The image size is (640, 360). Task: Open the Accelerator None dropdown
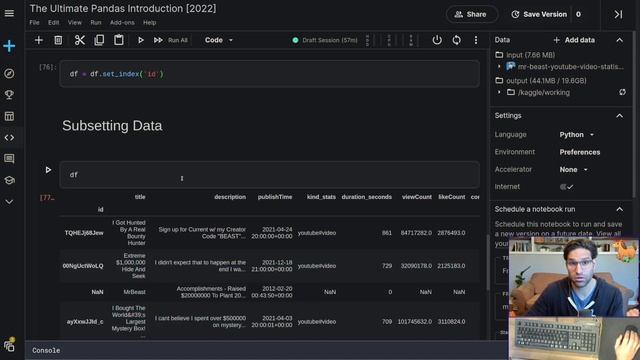pos(573,169)
